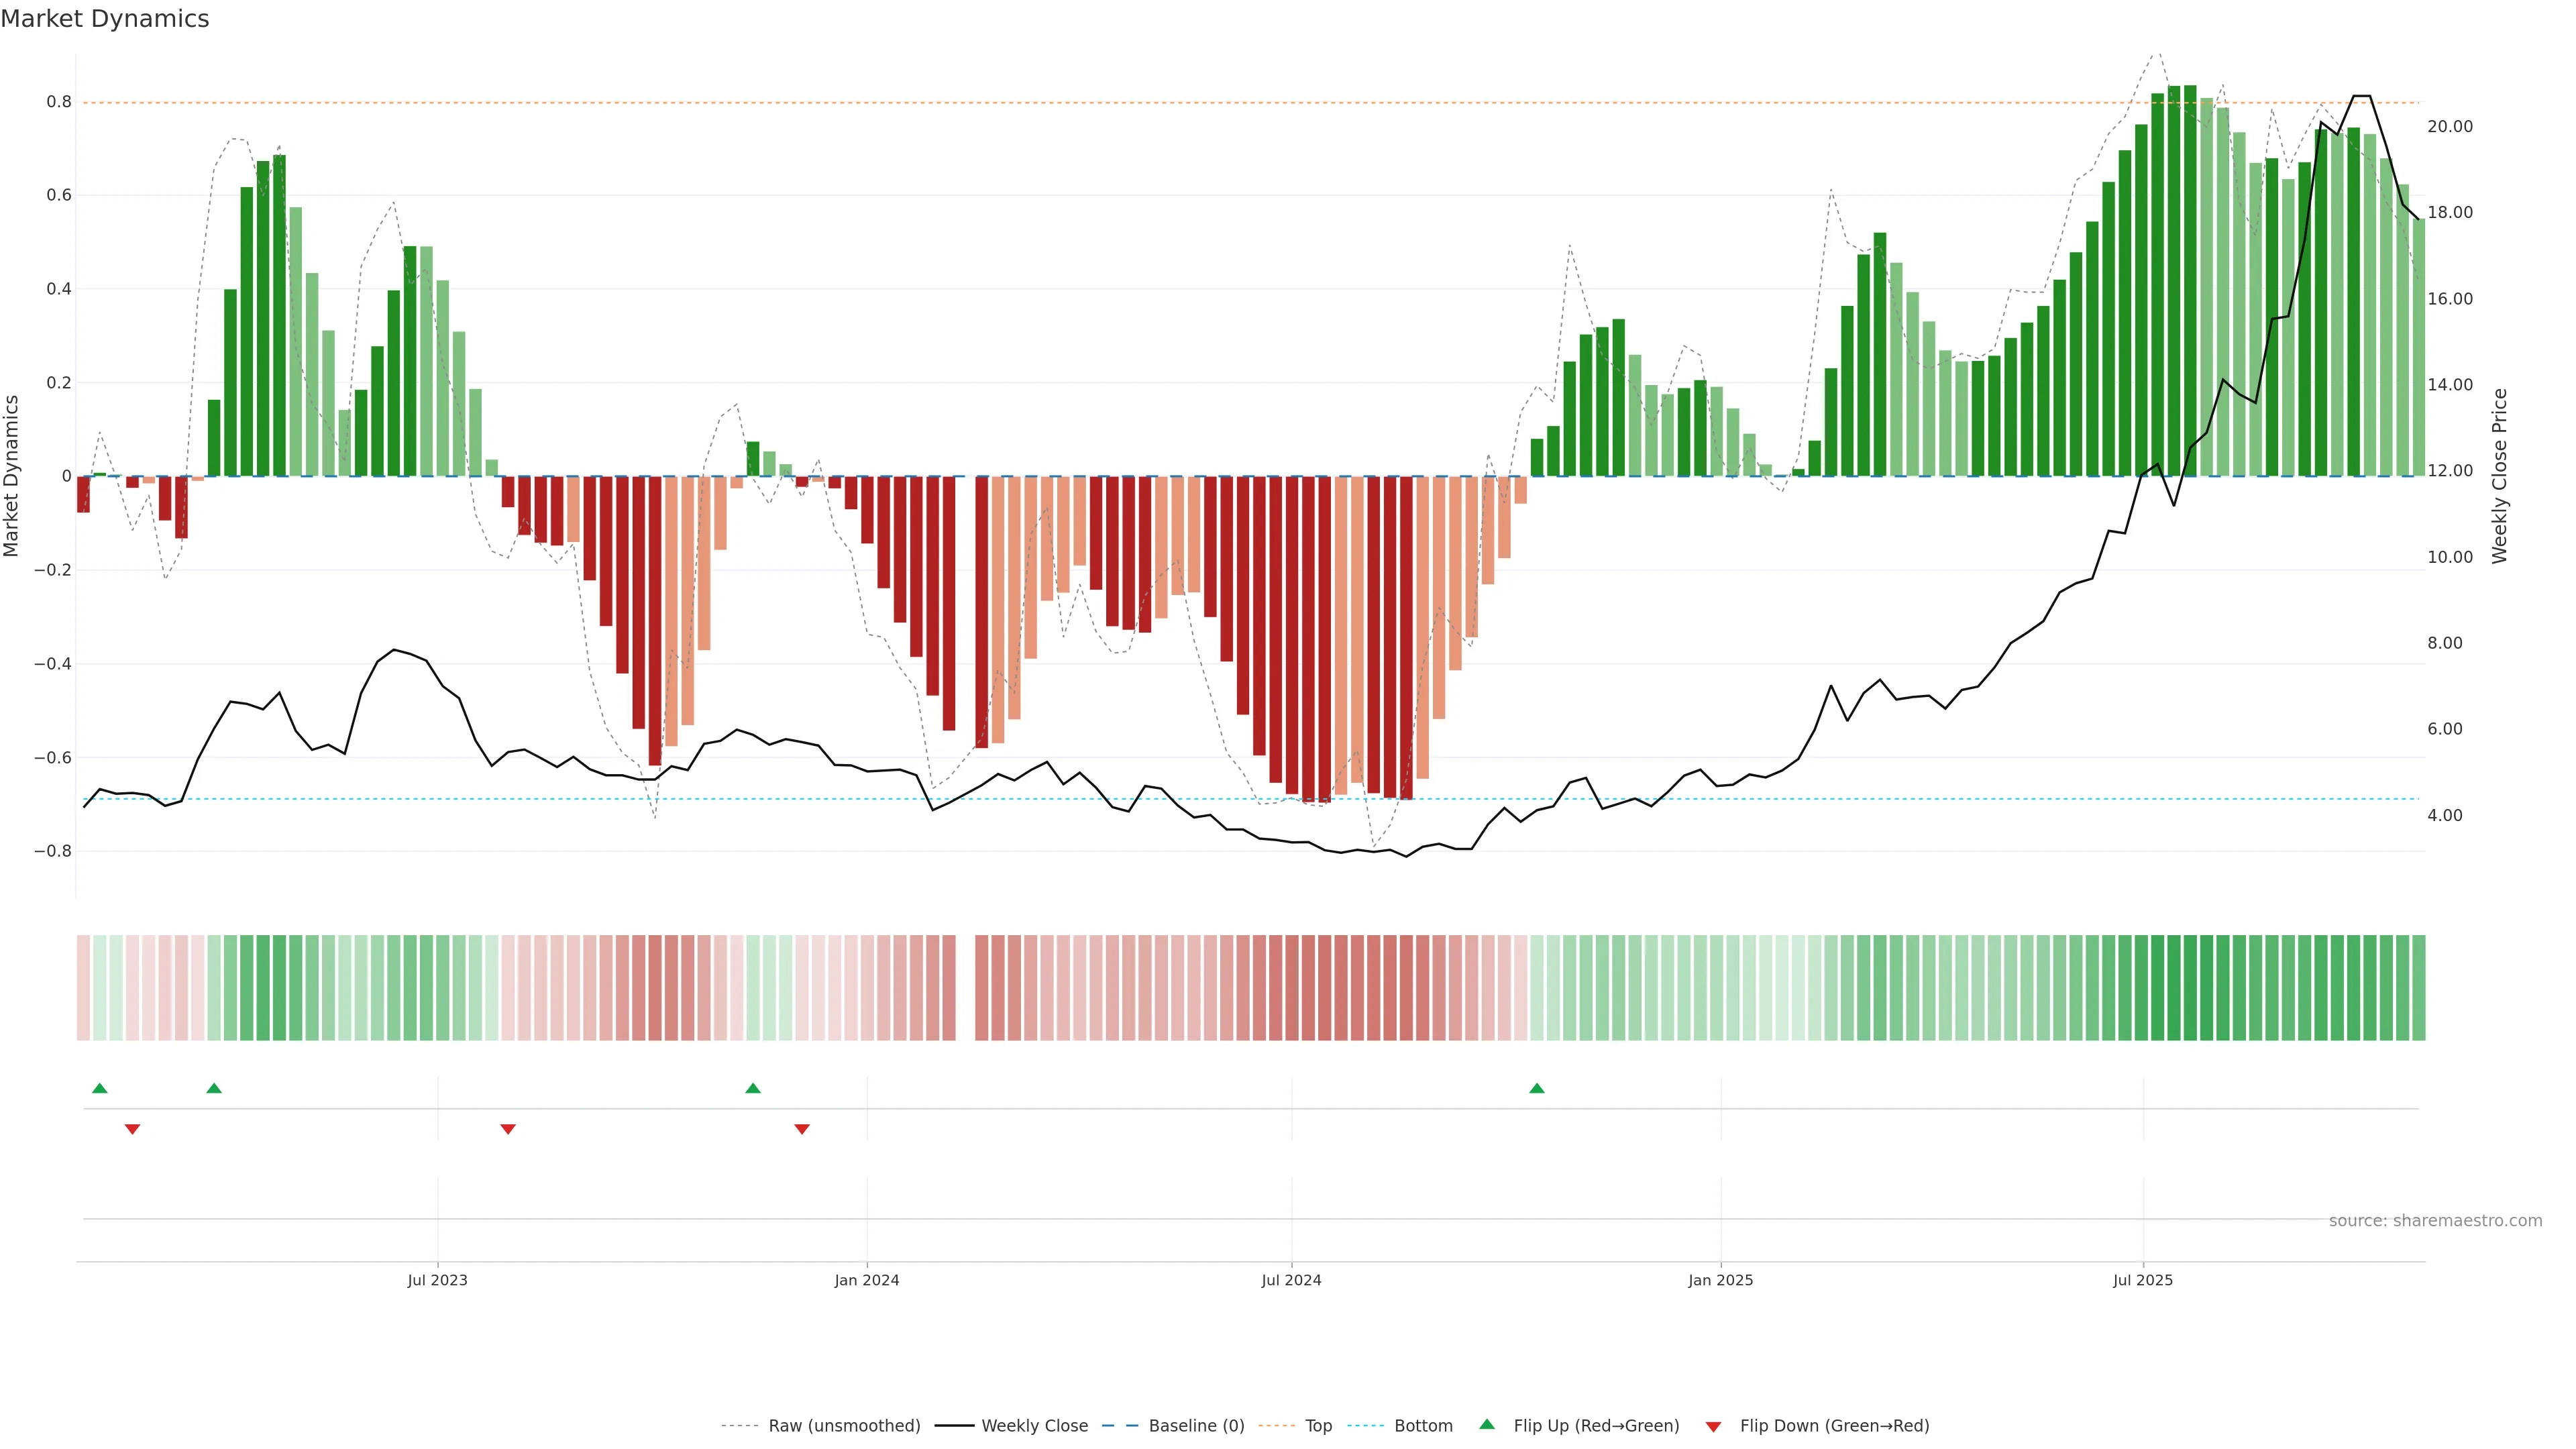The width and height of the screenshot is (2576, 1449).
Task: Hide the Top threshold line via legend
Action: 1318,1426
